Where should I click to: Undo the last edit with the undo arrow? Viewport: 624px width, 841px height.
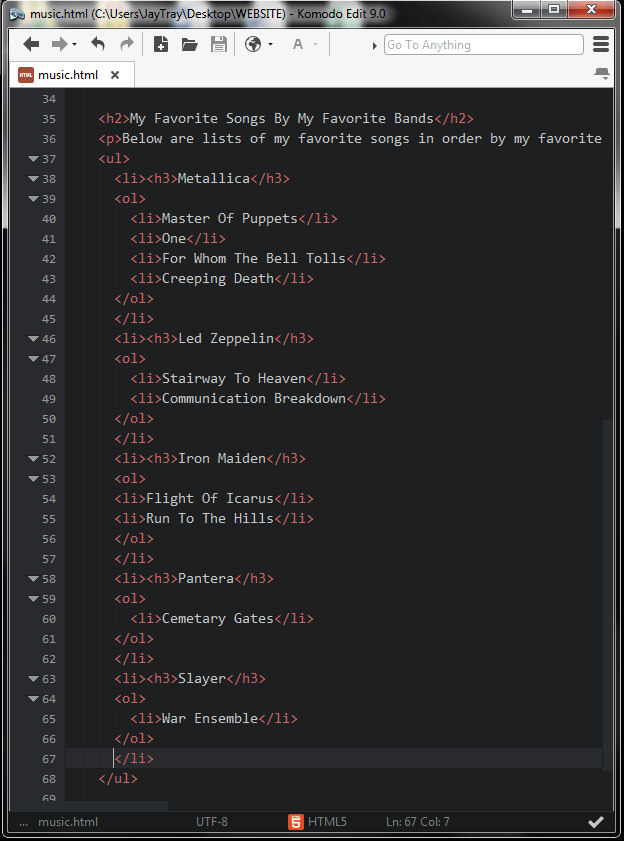click(x=96, y=44)
